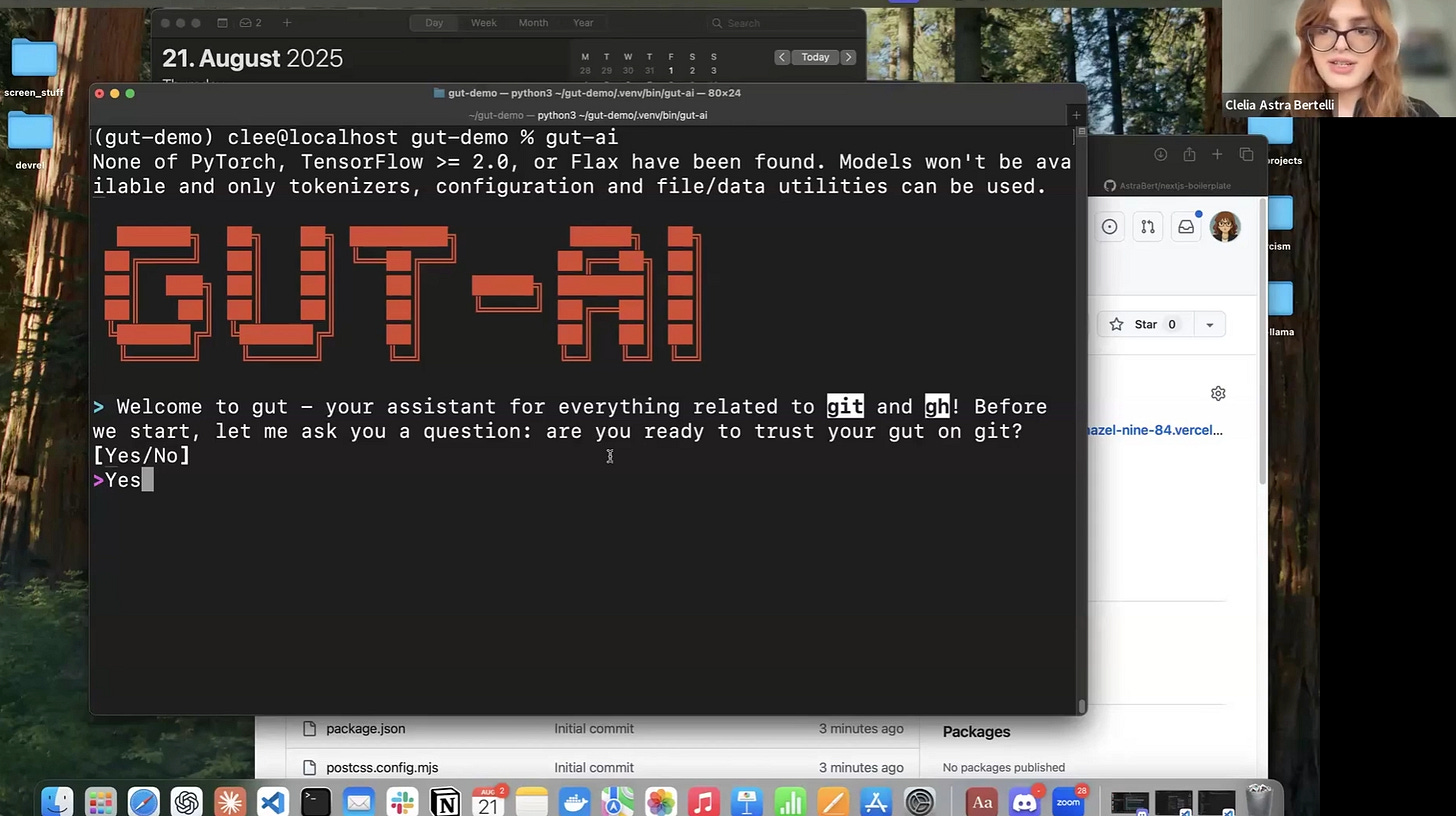Open Launchpad from the Dock

coord(100,802)
